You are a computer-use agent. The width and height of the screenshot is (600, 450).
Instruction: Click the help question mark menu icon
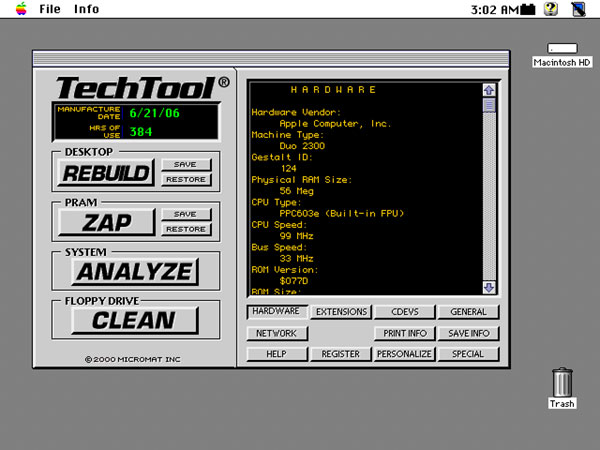550,9
